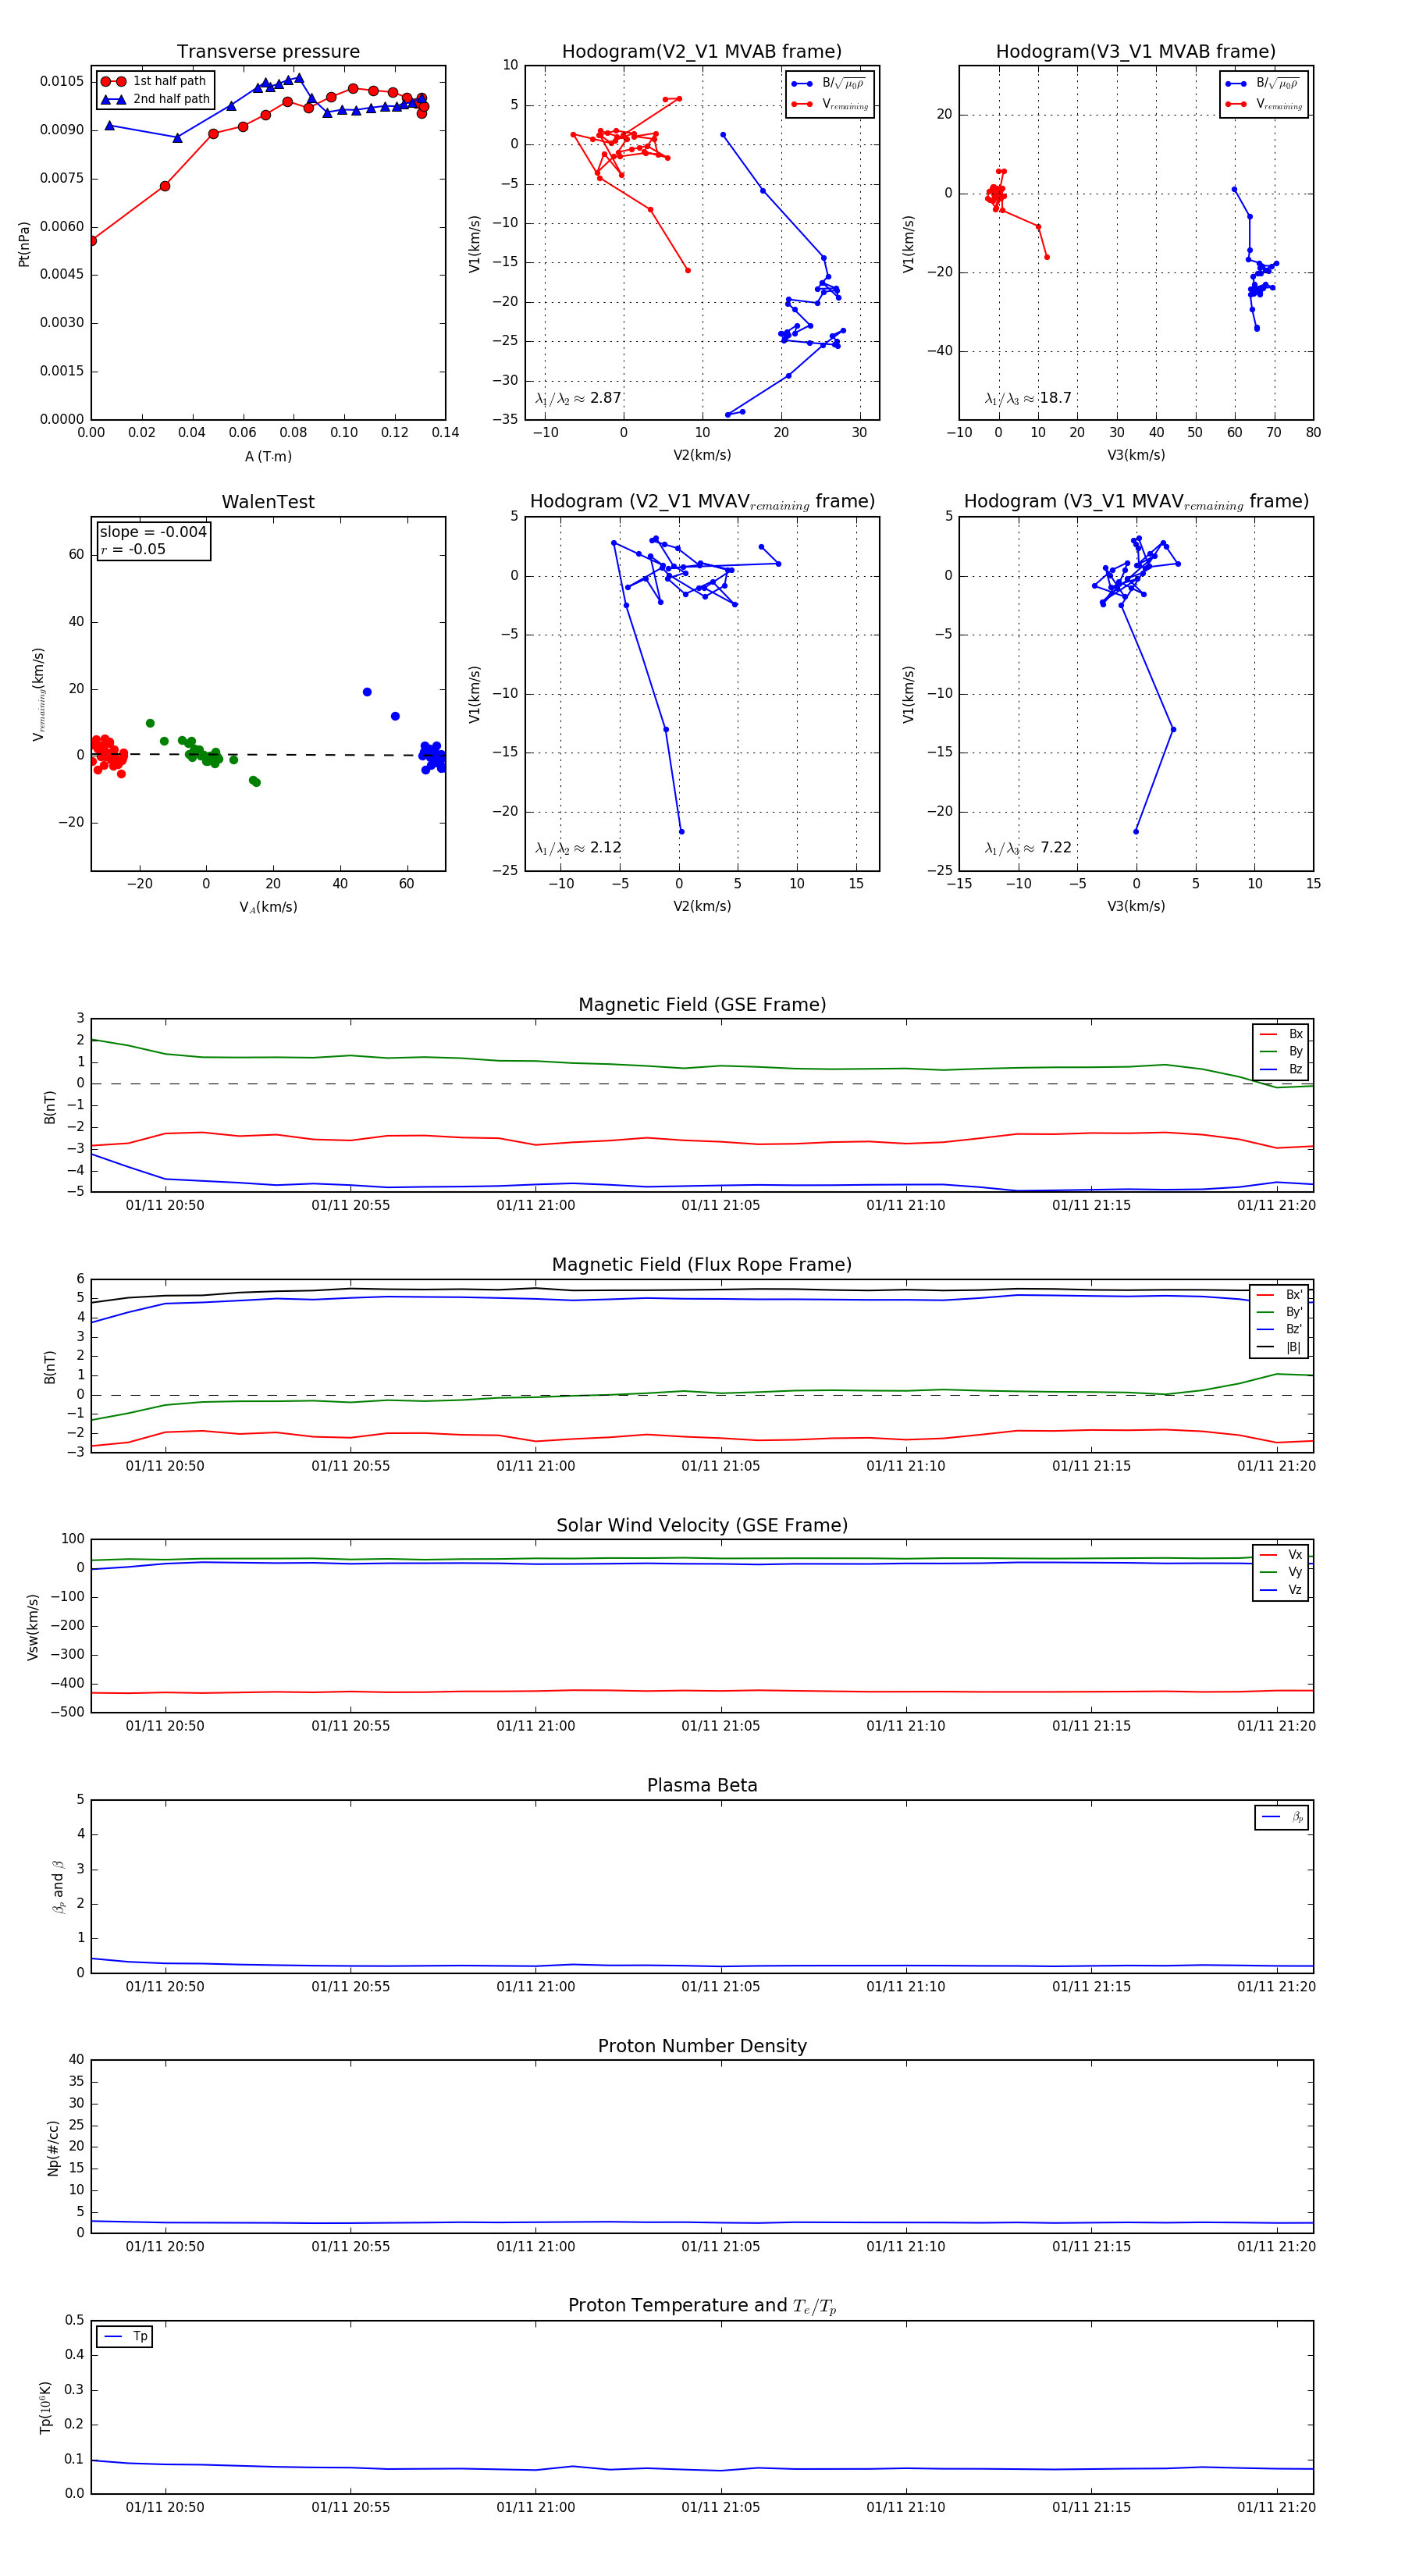
Task: Click the 'Plasma Beta' panel title
Action: [x=702, y=1785]
